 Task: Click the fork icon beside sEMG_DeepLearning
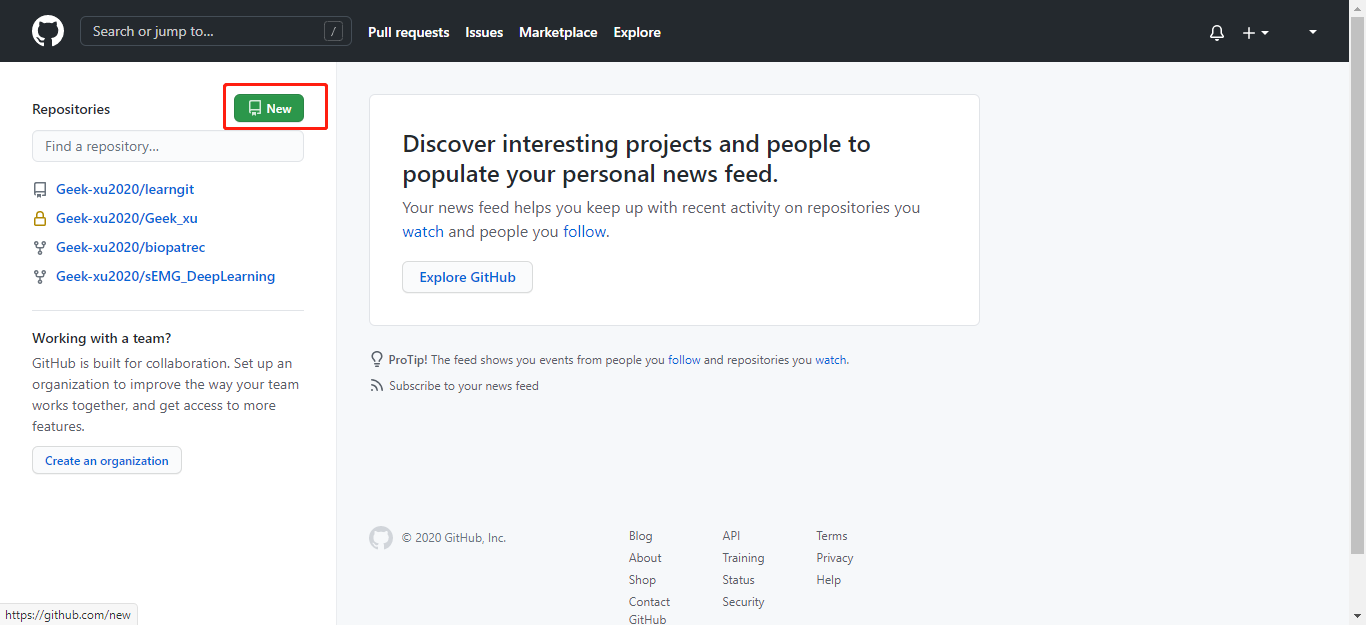(40, 276)
